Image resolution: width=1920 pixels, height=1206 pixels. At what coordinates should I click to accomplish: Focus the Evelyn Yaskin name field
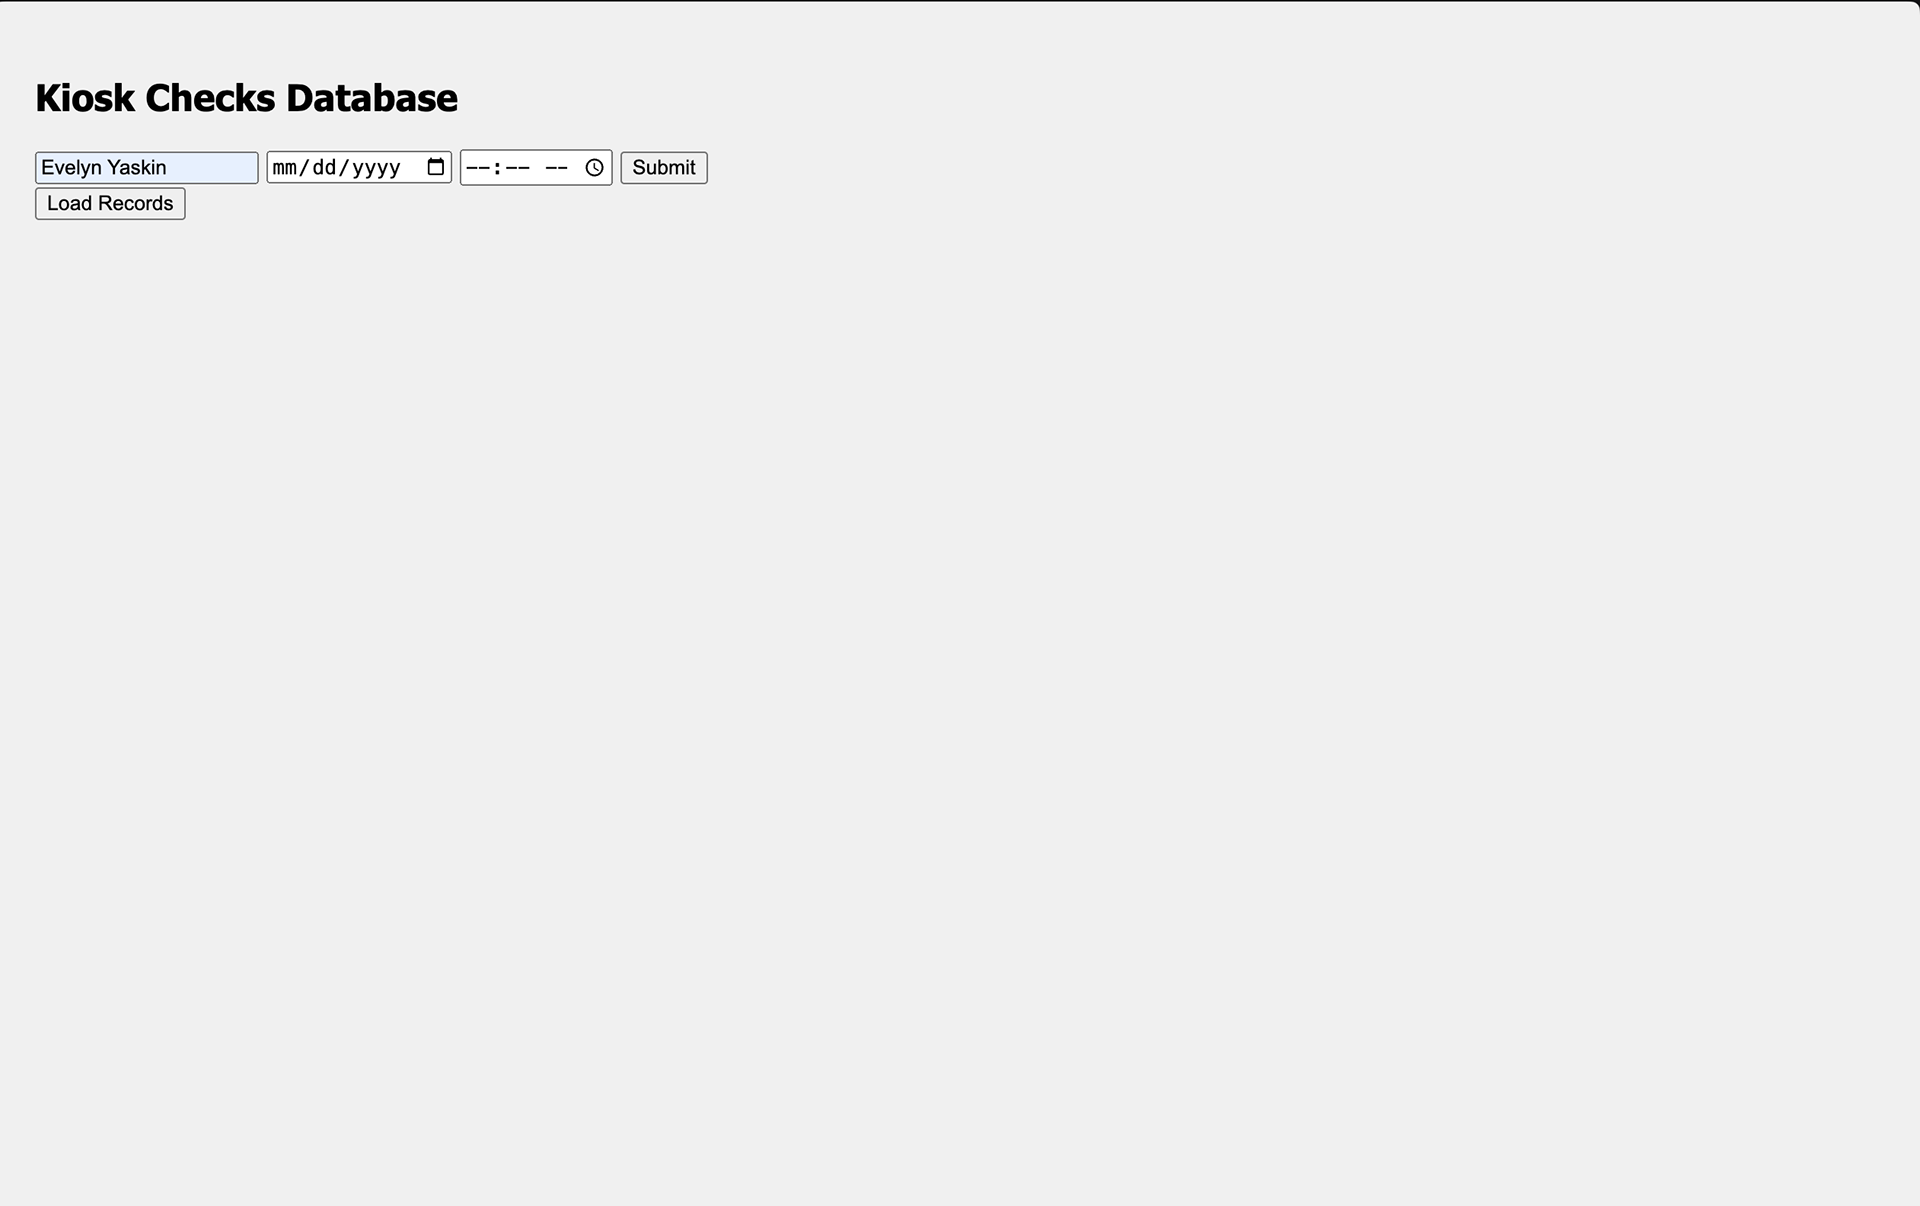coord(147,167)
